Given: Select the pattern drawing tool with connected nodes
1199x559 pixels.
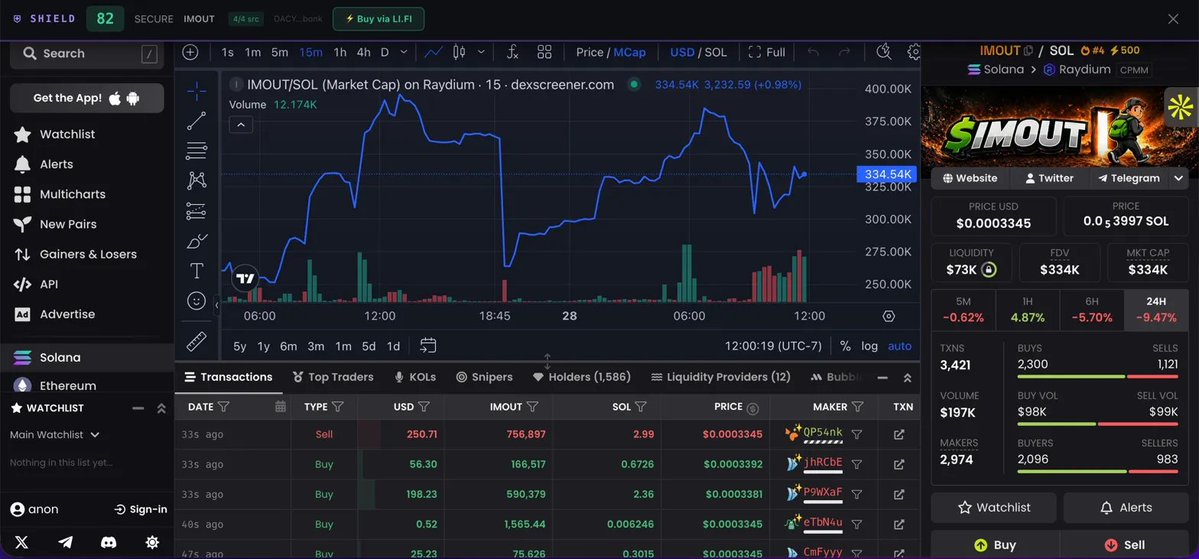Looking at the screenshot, I should pyautogui.click(x=197, y=180).
